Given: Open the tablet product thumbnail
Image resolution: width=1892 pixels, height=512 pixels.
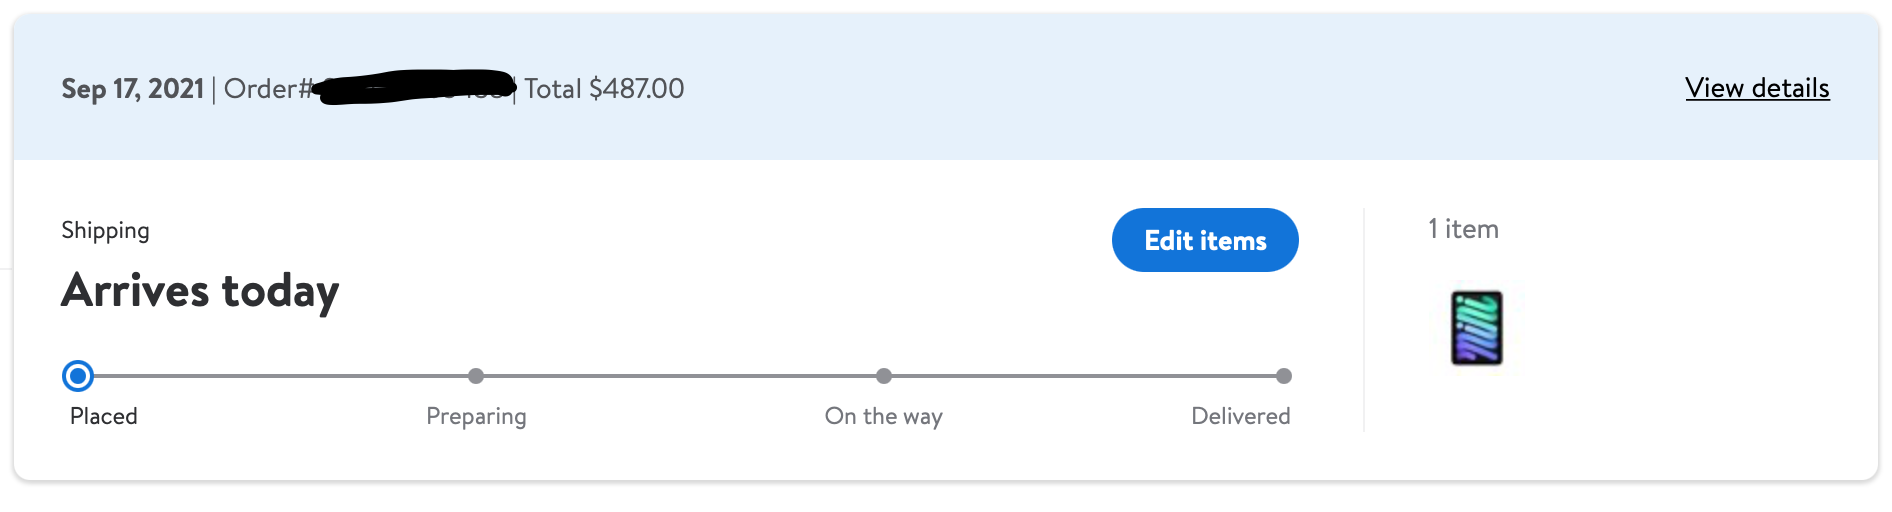Looking at the screenshot, I should coord(1477,328).
